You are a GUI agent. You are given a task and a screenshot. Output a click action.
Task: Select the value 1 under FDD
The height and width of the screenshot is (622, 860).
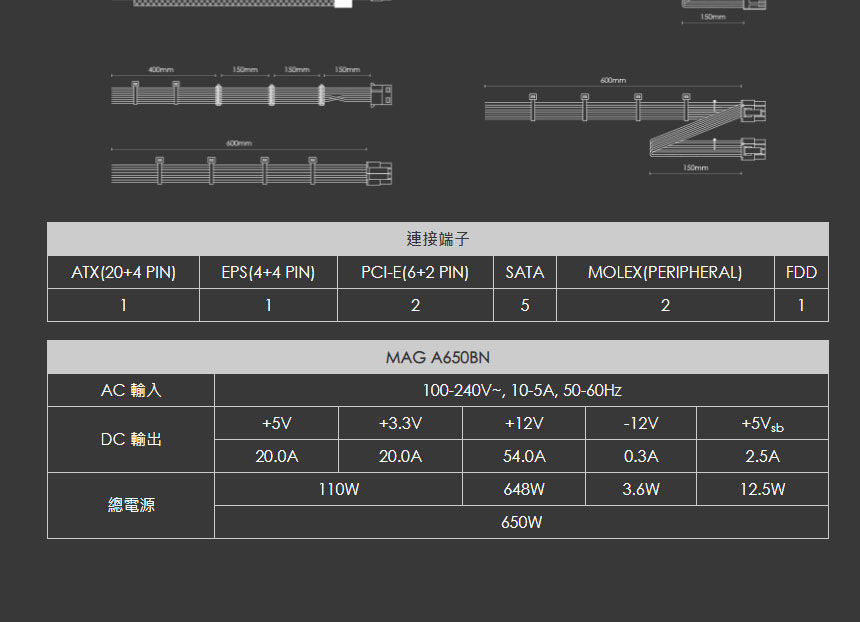click(801, 305)
